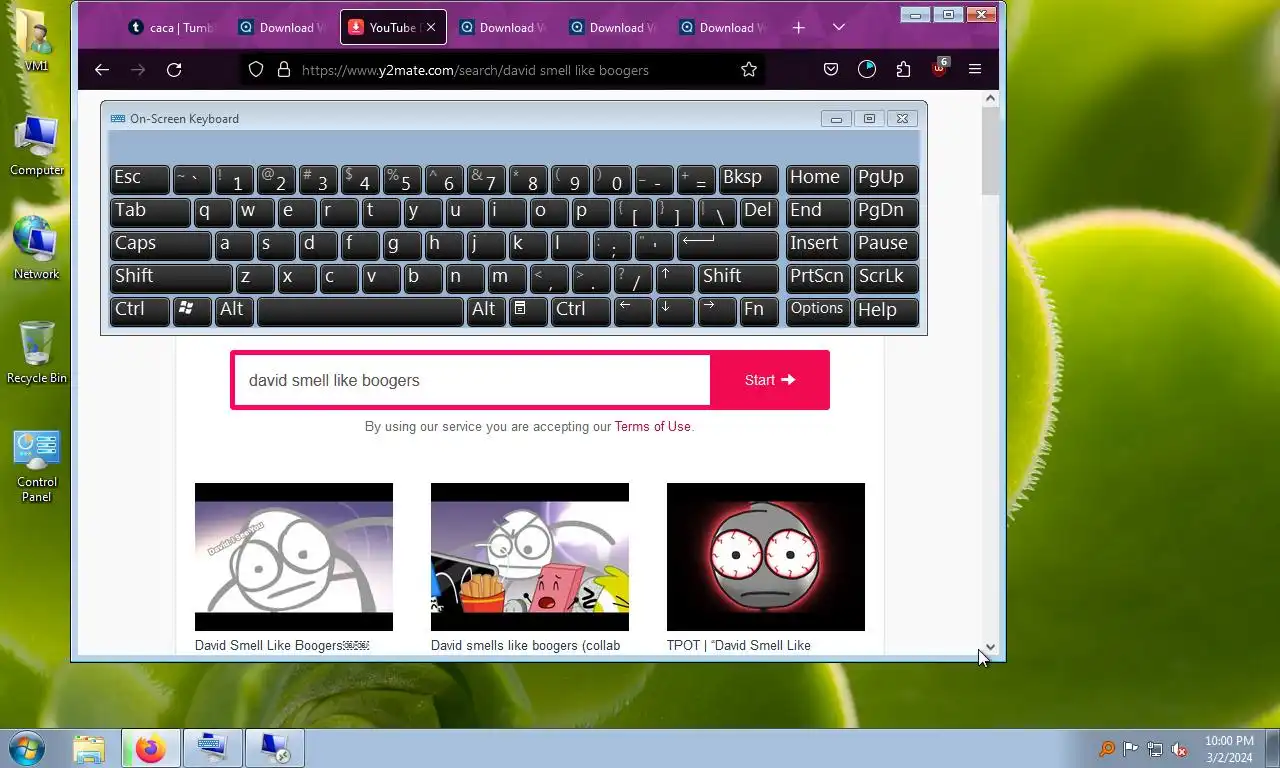Screen dimensions: 1280x768
Task: Tap the Windows logo key
Action: tap(192, 311)
